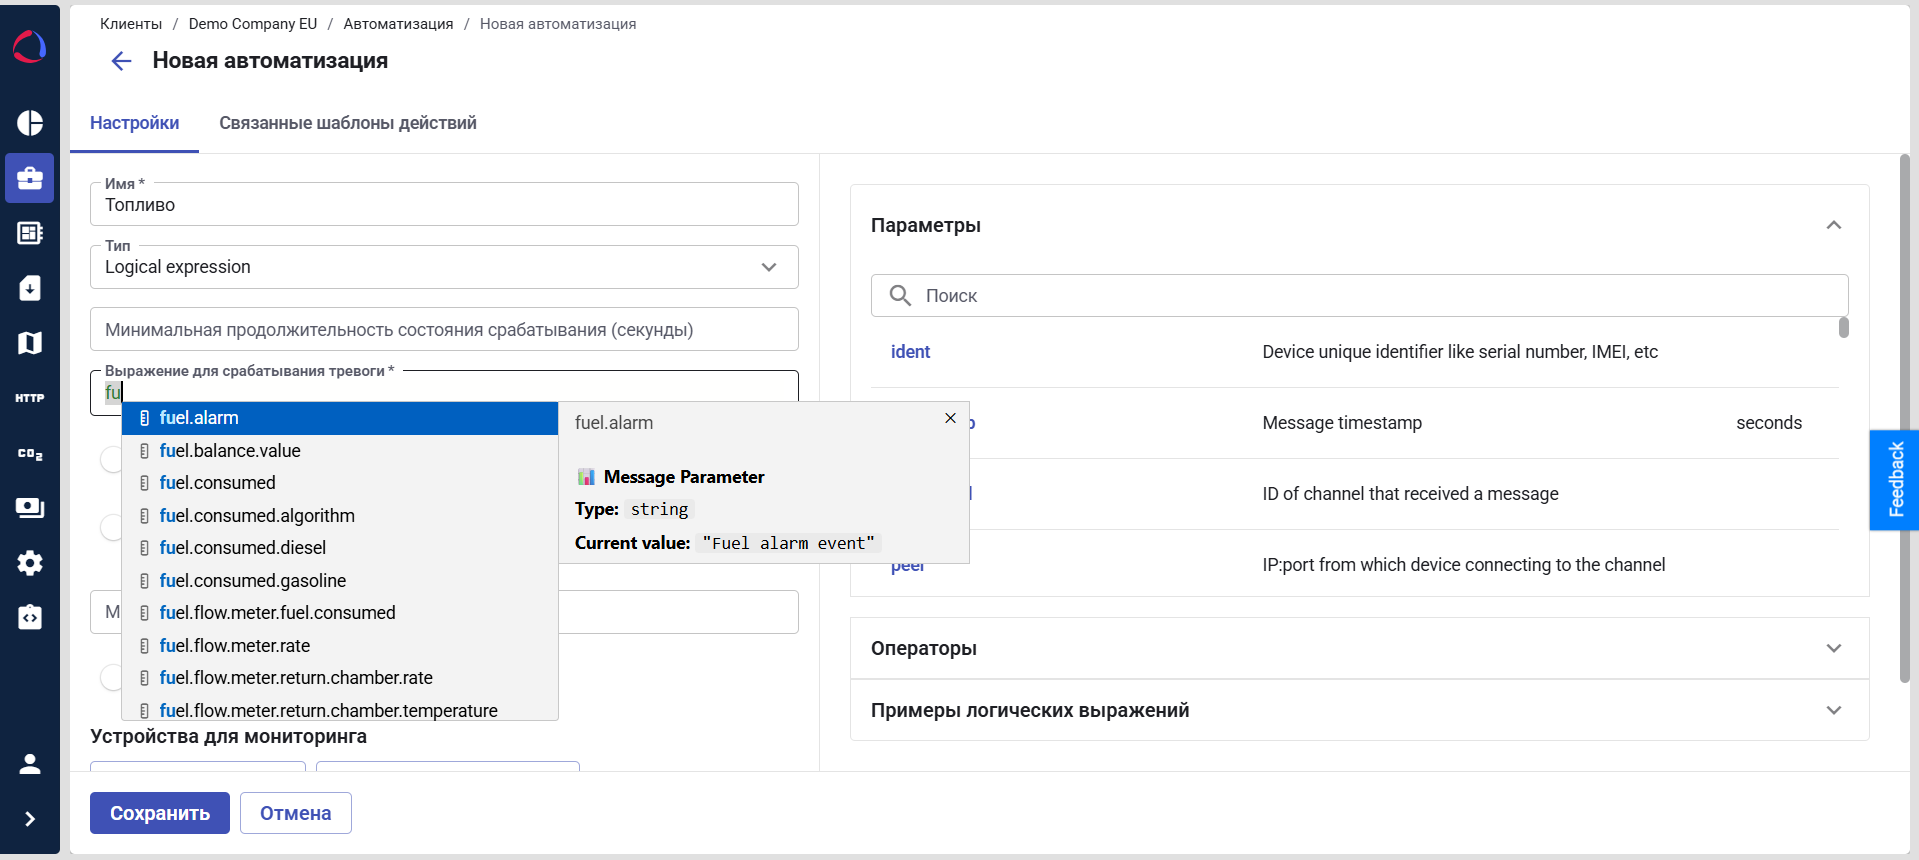Open the Тип dropdown Logical expression
This screenshot has height=860, width=1919.
point(444,267)
